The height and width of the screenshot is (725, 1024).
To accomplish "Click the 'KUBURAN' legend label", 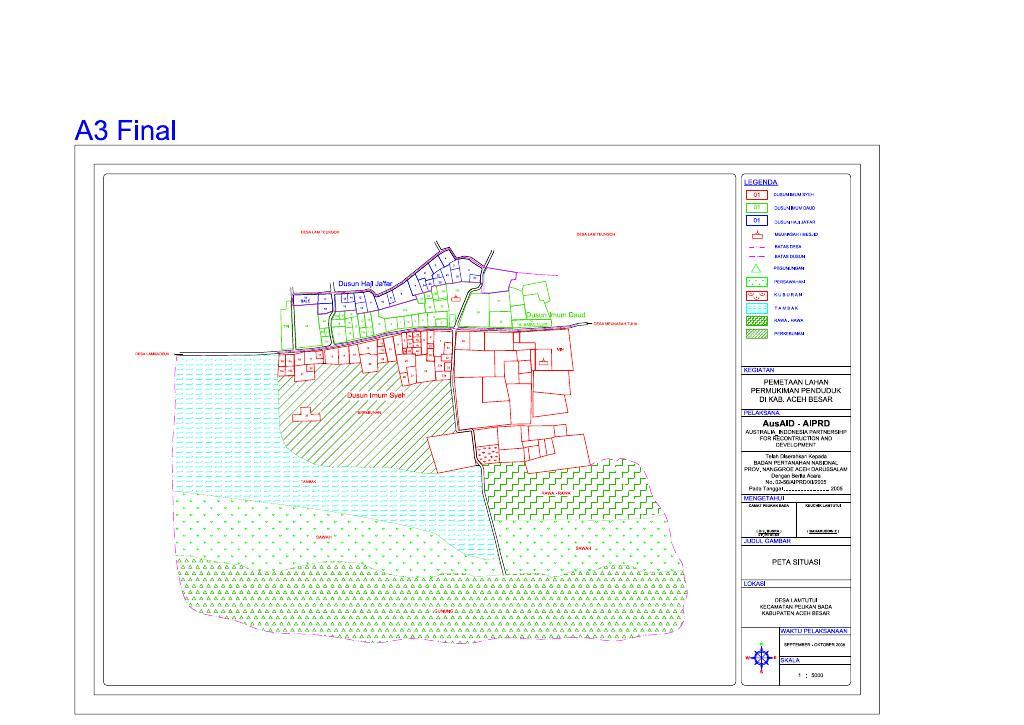I will tap(788, 295).
